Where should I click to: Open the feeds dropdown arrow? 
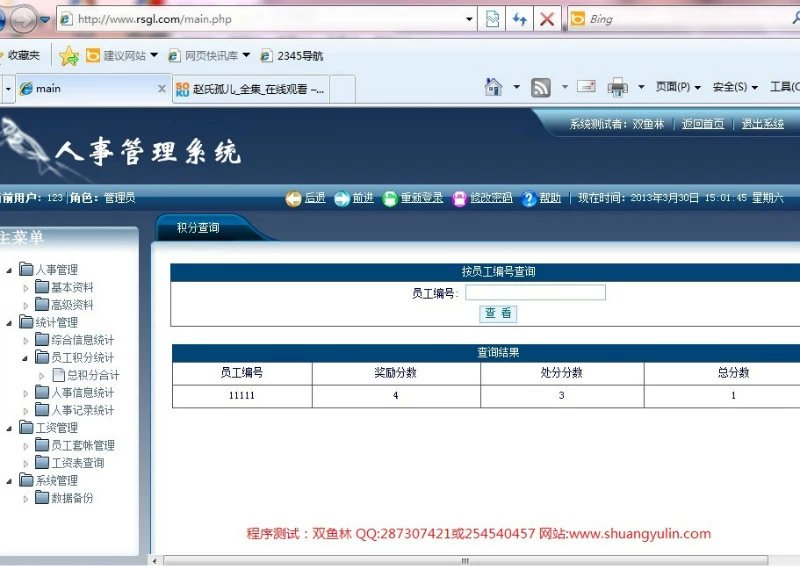pyautogui.click(x=564, y=87)
